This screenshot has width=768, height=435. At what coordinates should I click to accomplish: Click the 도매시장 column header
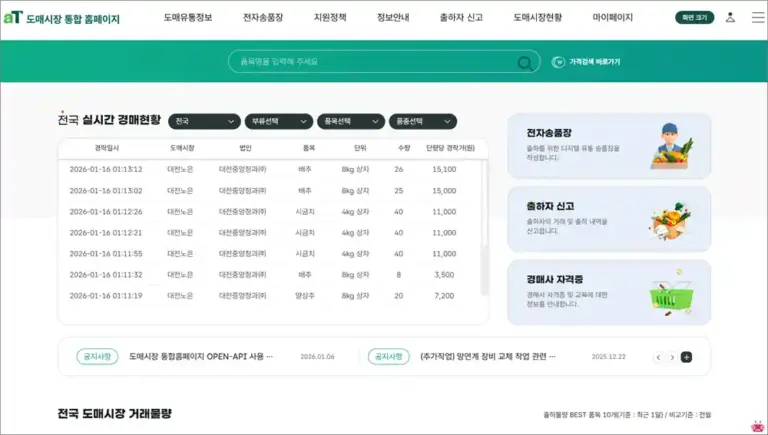point(182,148)
